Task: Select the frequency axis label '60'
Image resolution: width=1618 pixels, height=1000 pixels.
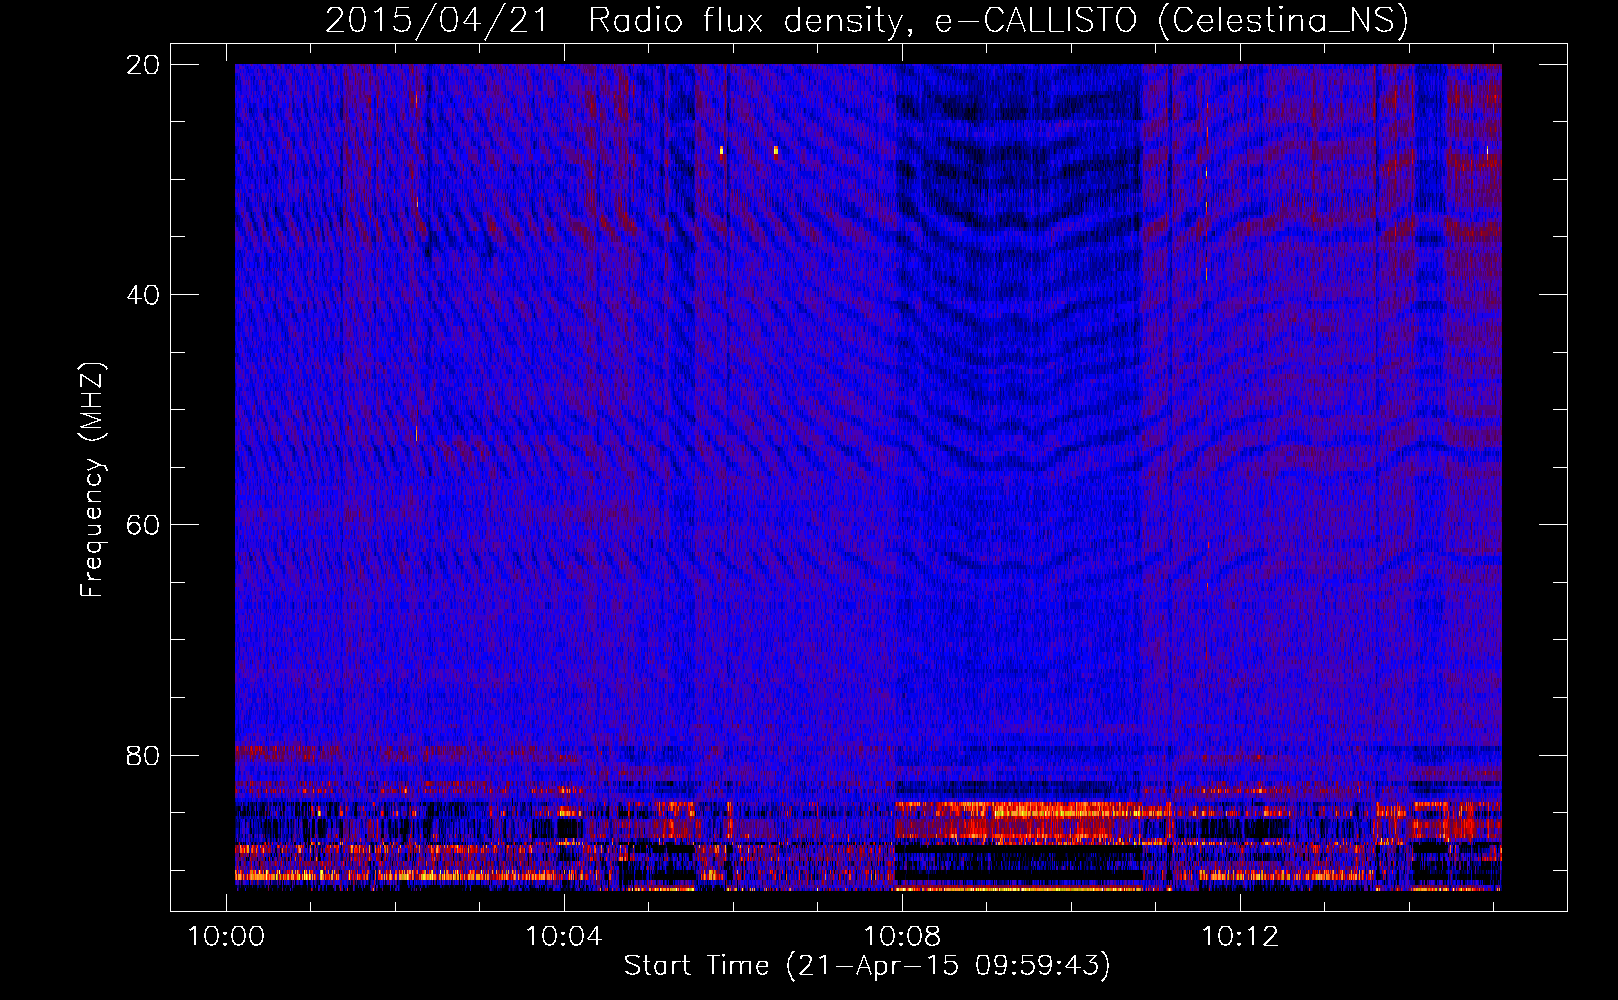Action: (x=143, y=525)
